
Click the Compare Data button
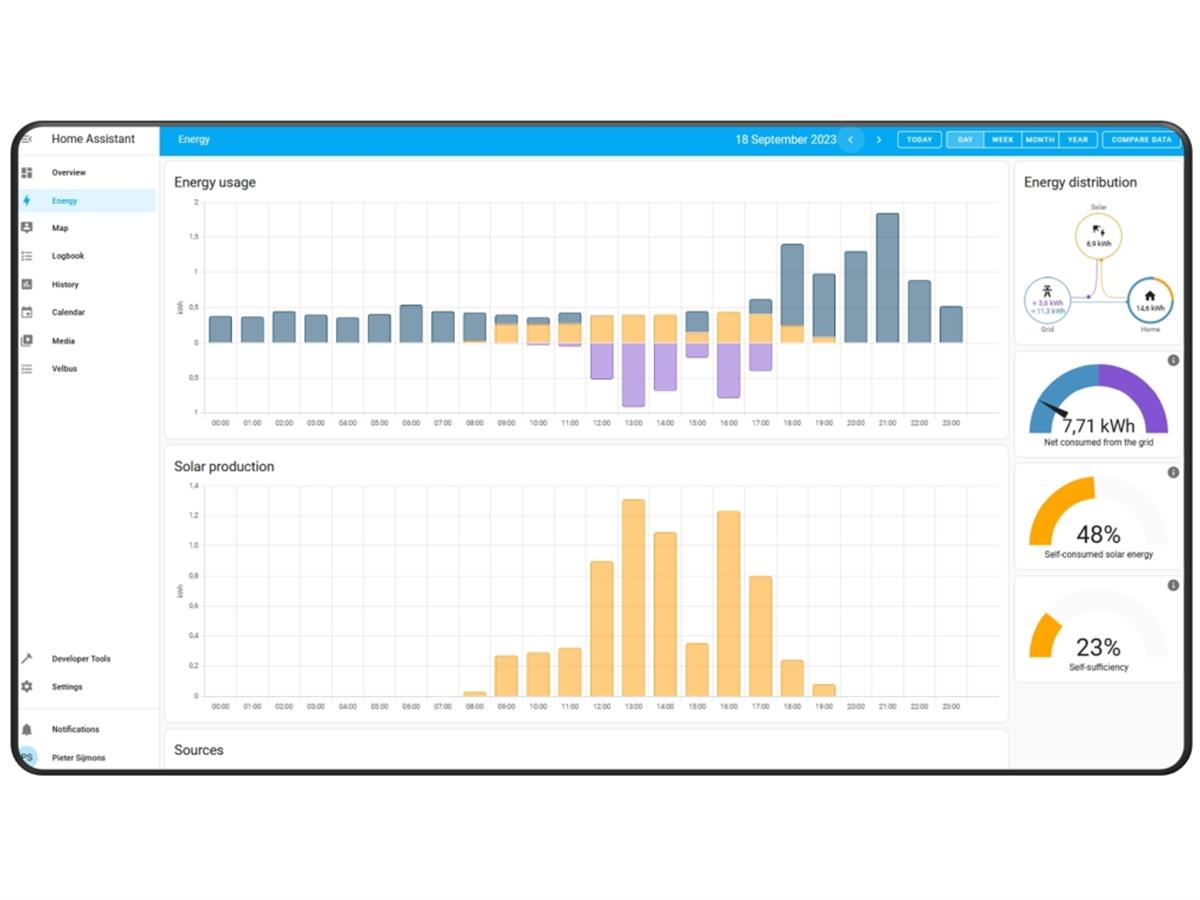click(x=1141, y=140)
